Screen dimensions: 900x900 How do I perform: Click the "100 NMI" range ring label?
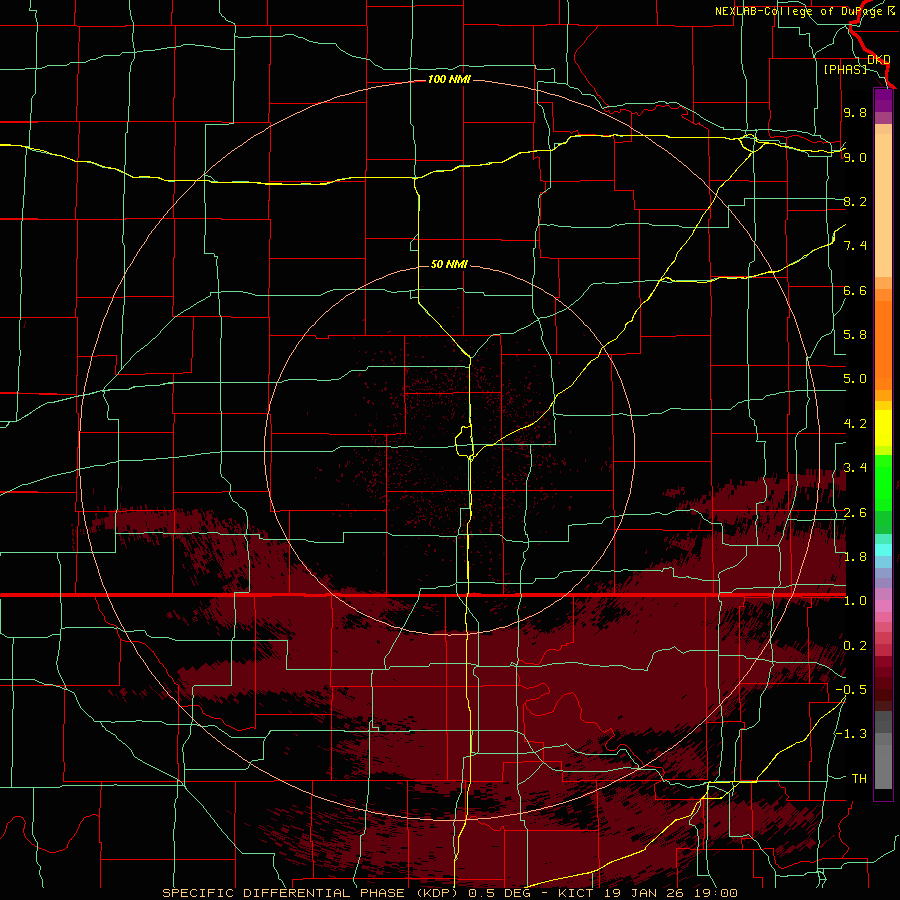click(449, 79)
